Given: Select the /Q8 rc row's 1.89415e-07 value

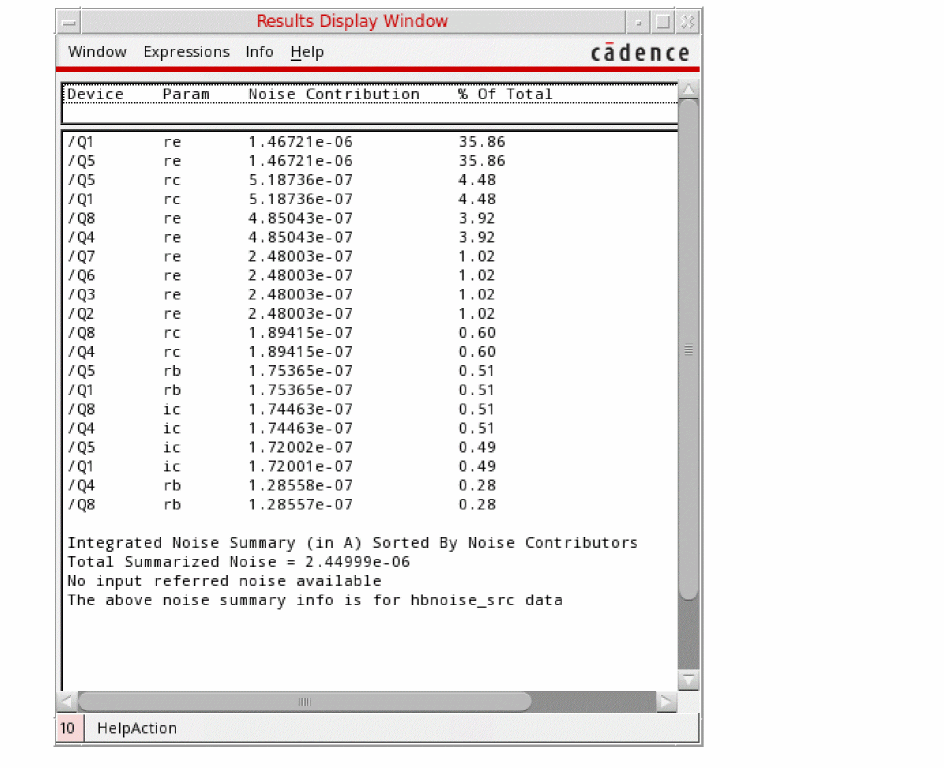Looking at the screenshot, I should 300,333.
